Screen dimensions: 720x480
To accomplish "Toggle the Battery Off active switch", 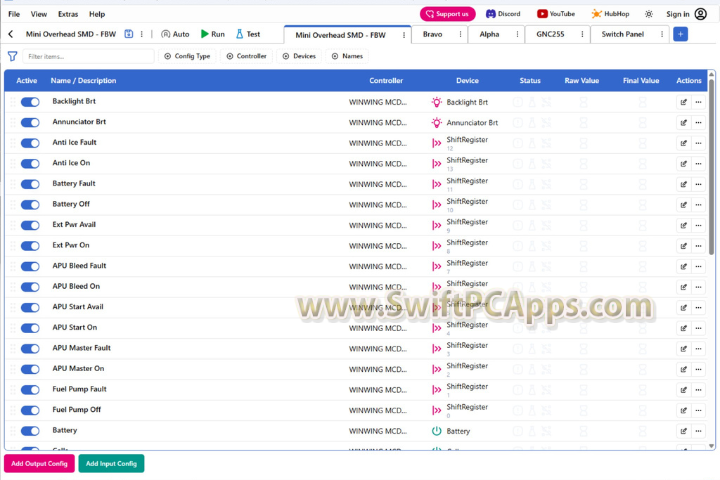I will click(30, 205).
